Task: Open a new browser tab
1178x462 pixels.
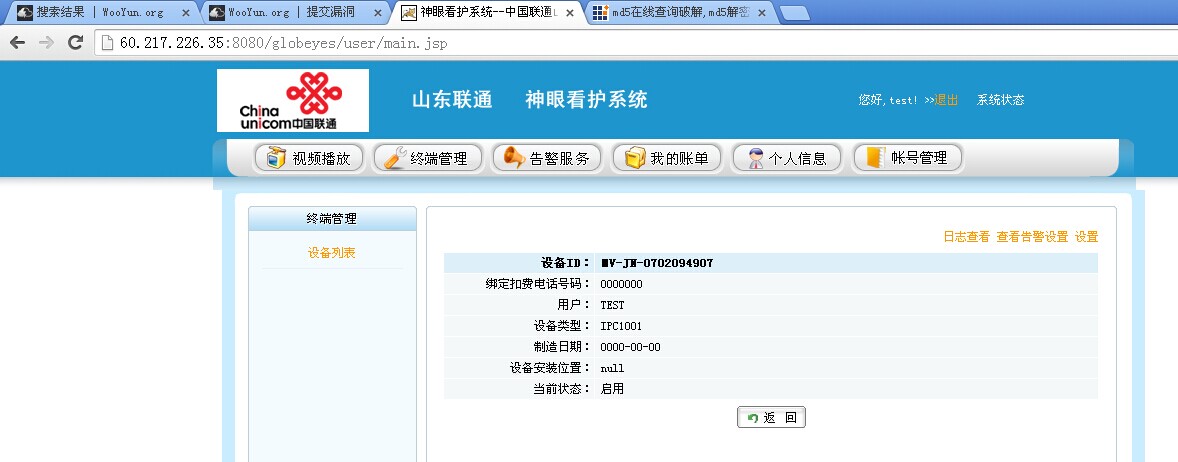Action: pos(794,13)
